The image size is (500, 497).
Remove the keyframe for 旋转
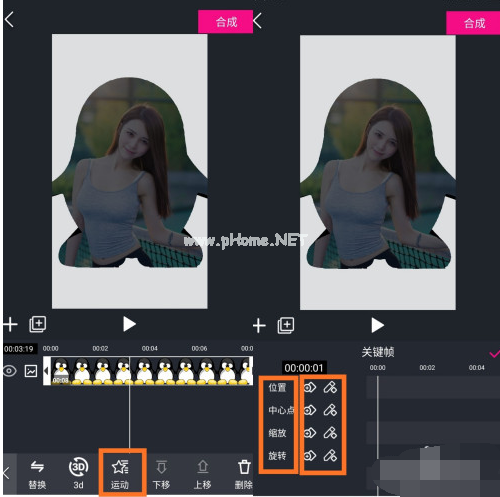330,455
